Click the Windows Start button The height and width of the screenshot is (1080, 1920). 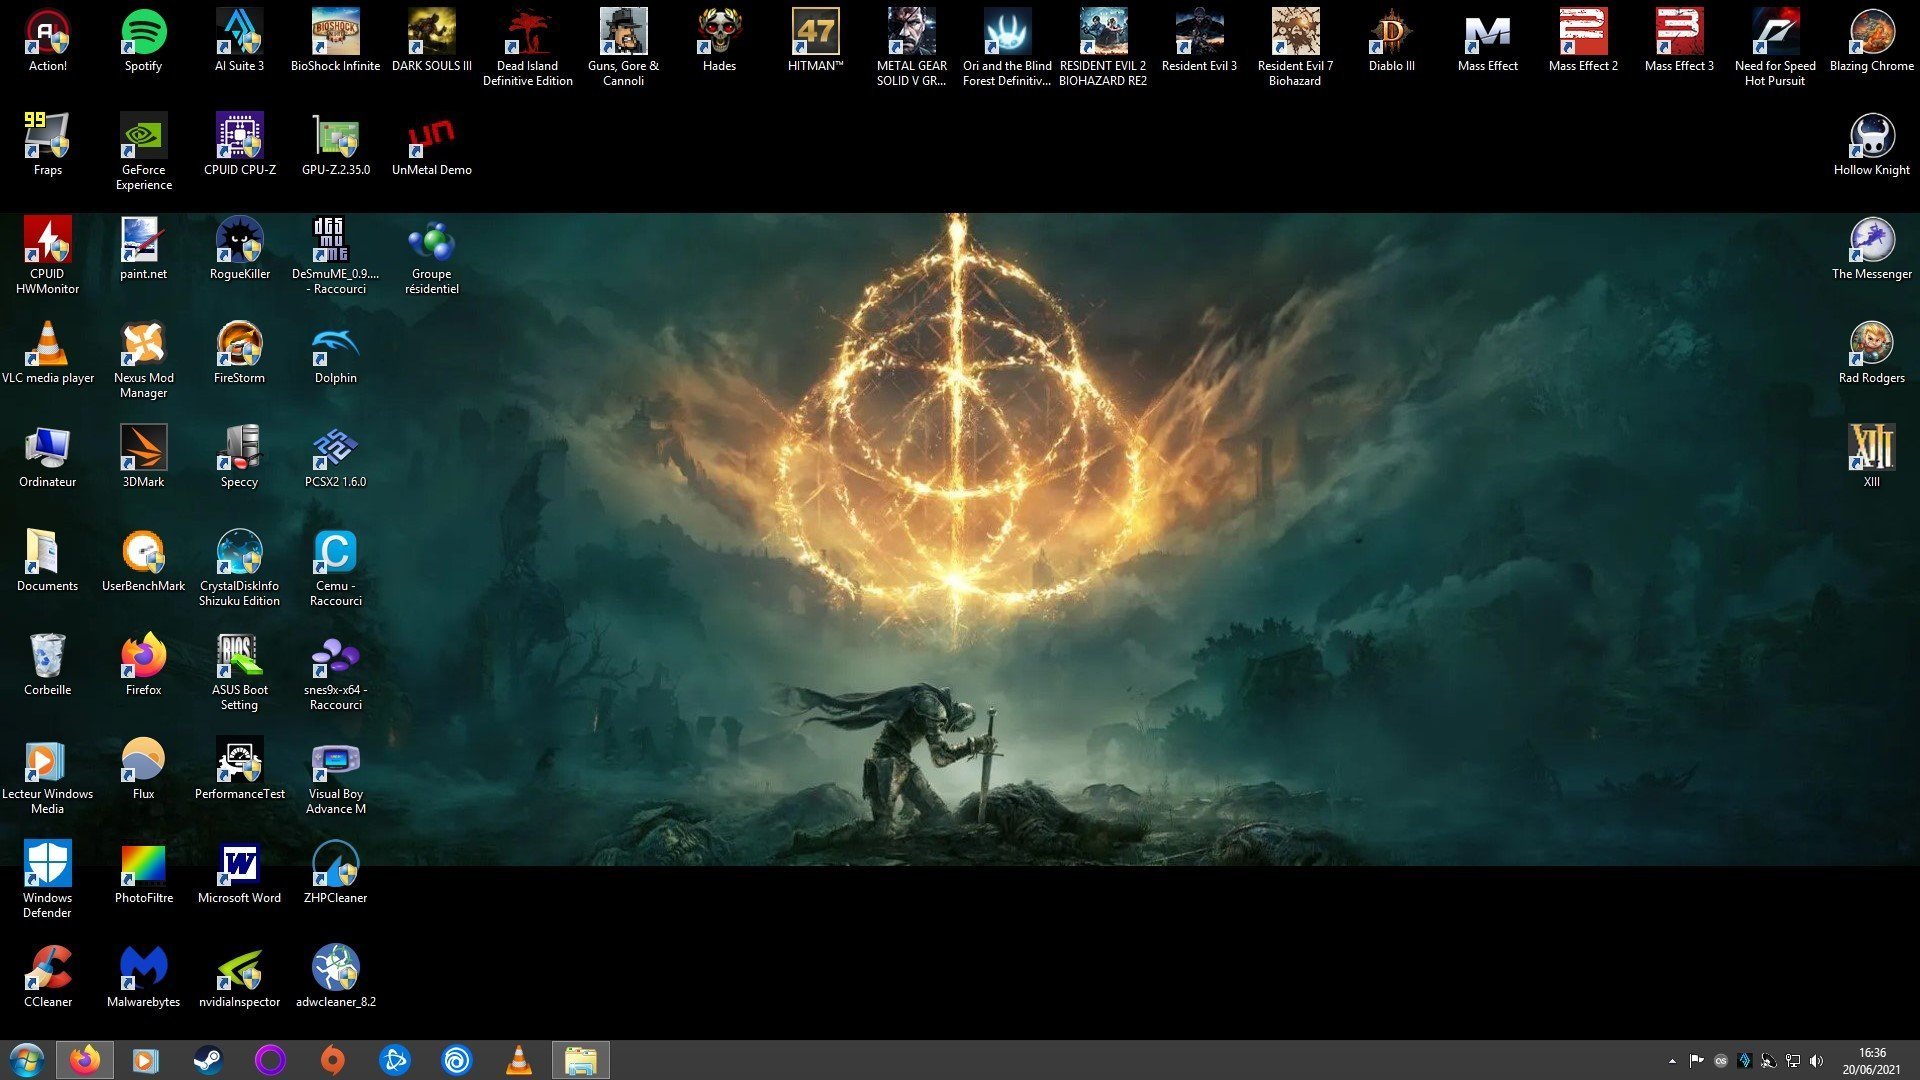pos(26,1060)
